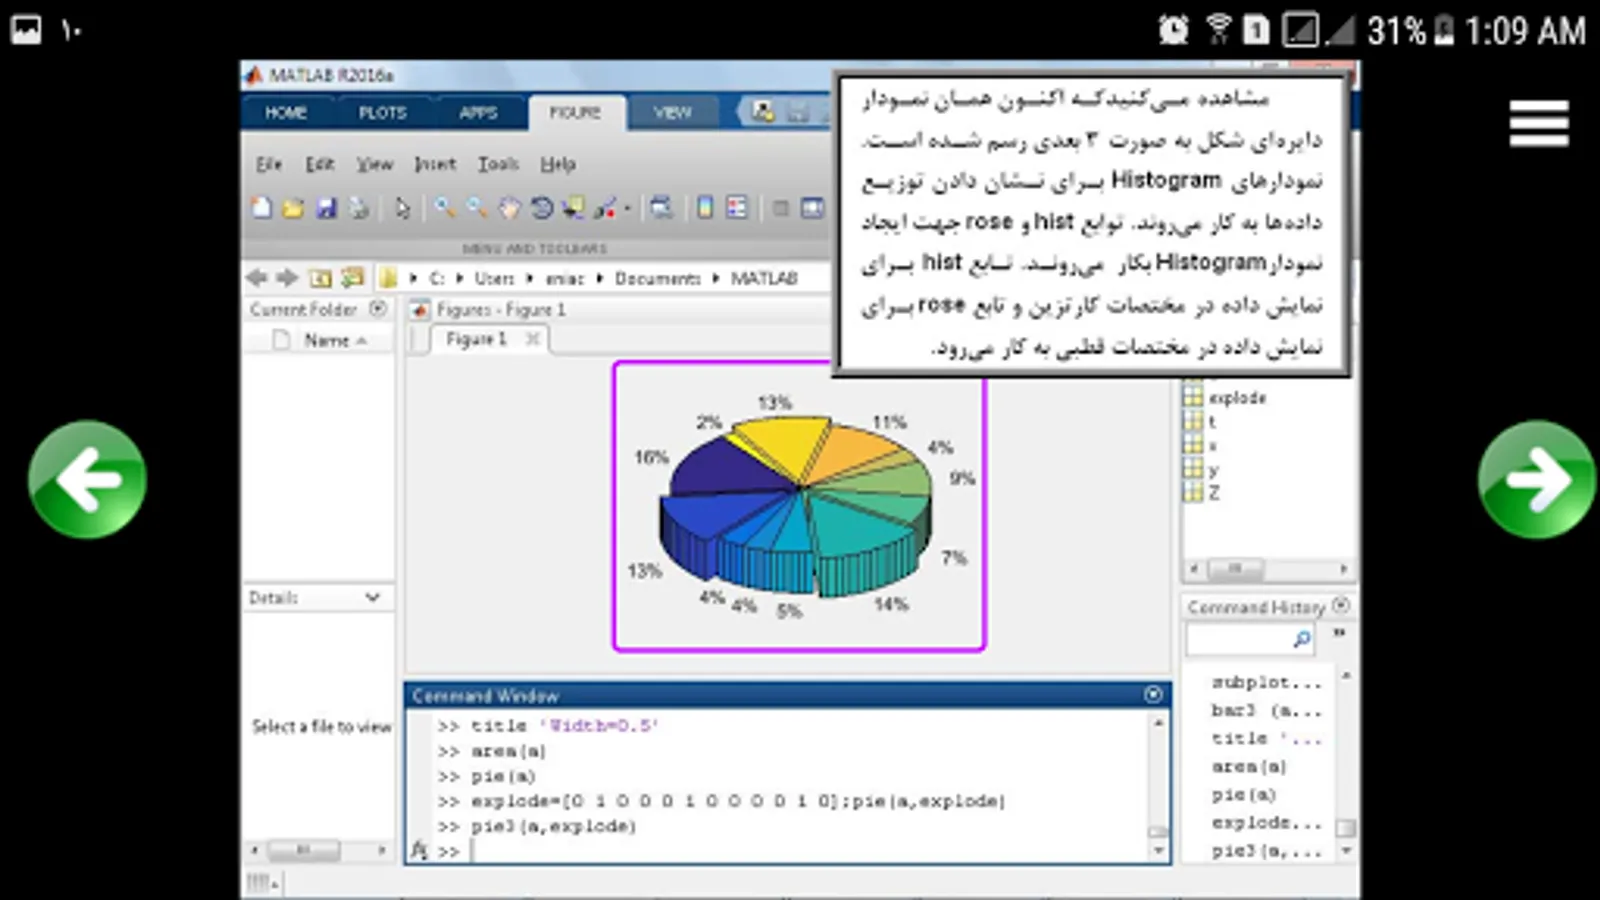Click the Up One Level folder icon

pyautogui.click(x=320, y=278)
